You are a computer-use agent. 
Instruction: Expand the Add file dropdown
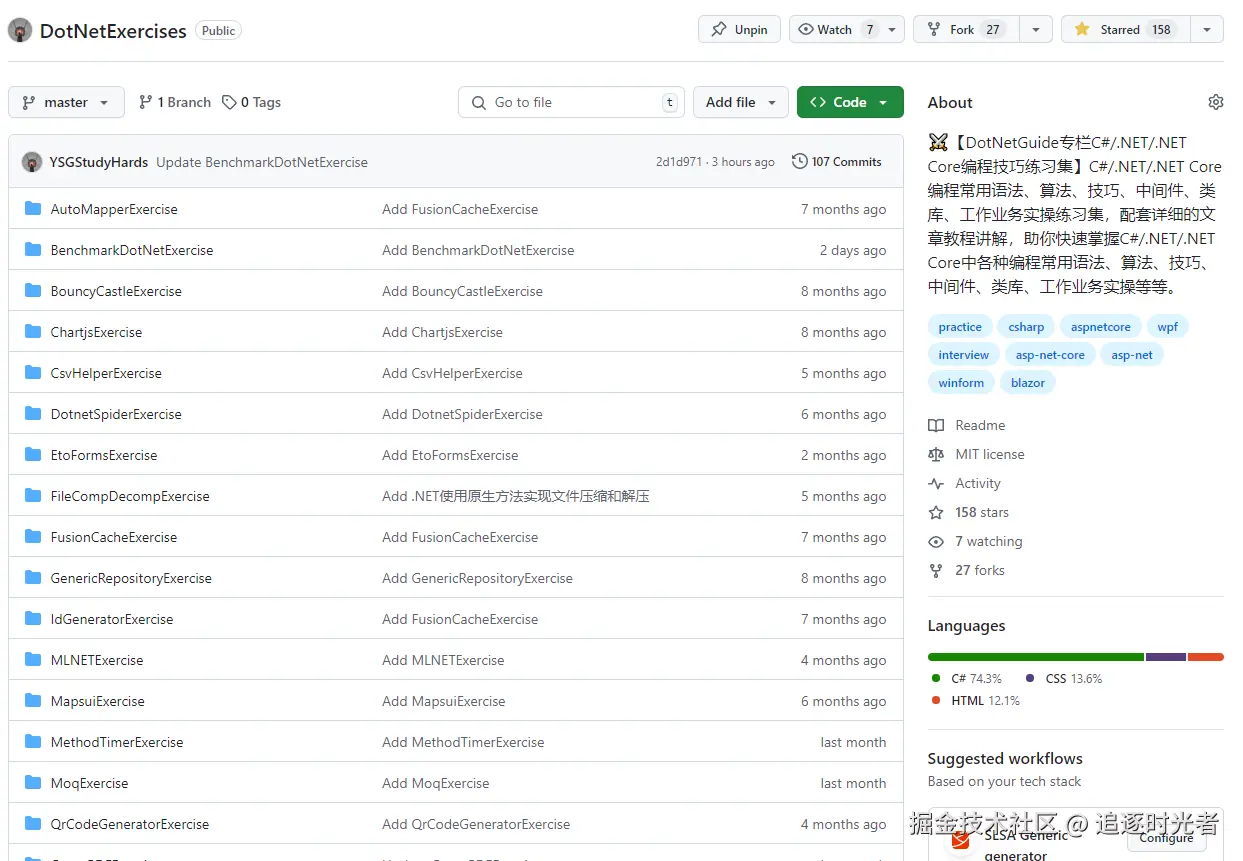click(741, 102)
